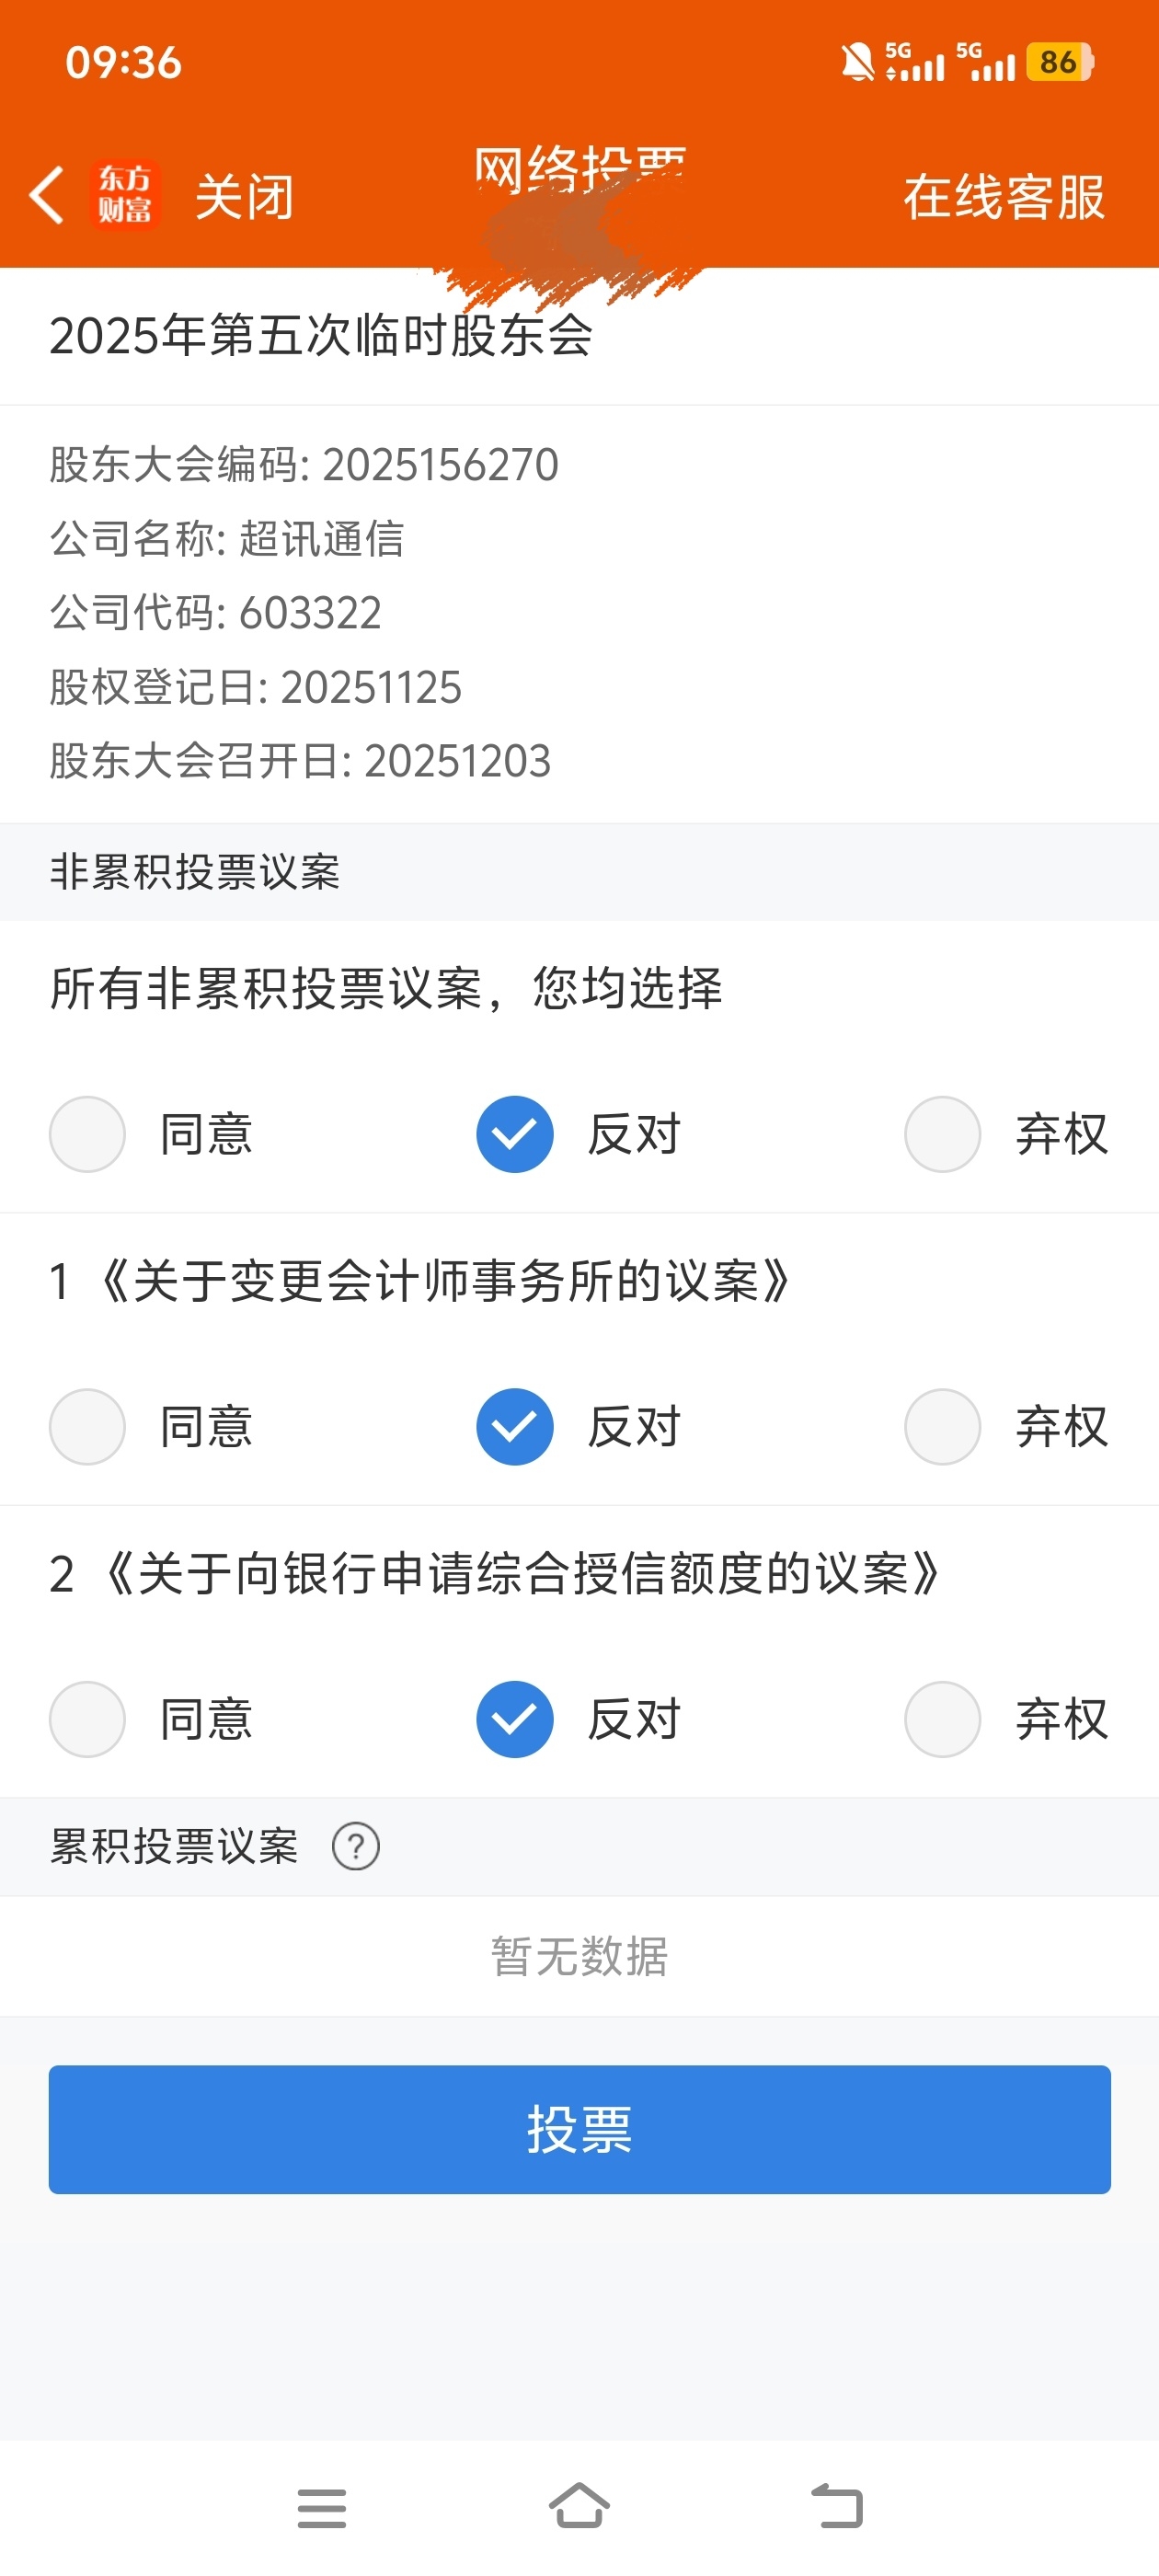Open the recent apps menu icon
The width and height of the screenshot is (1159, 2576).
click(x=321, y=2508)
